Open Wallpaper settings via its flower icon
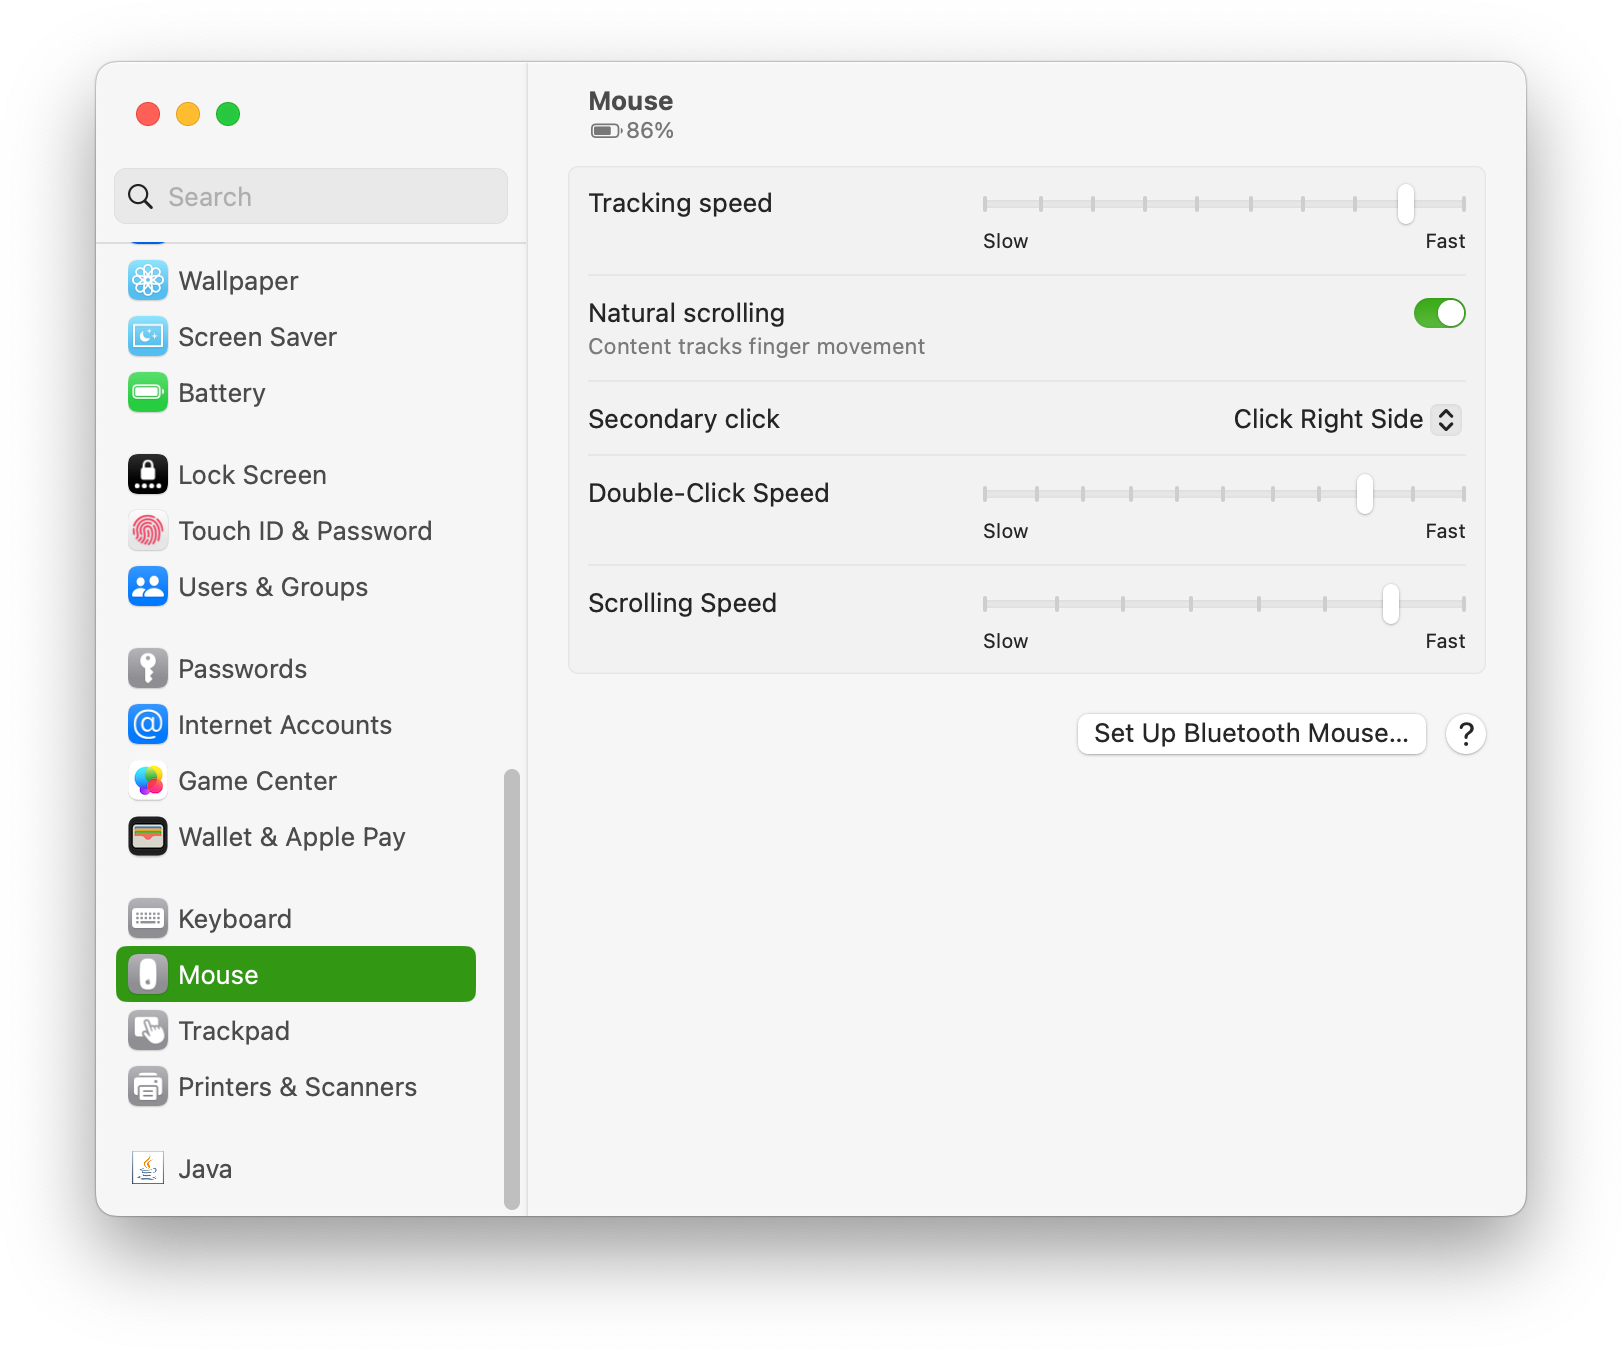 (148, 281)
